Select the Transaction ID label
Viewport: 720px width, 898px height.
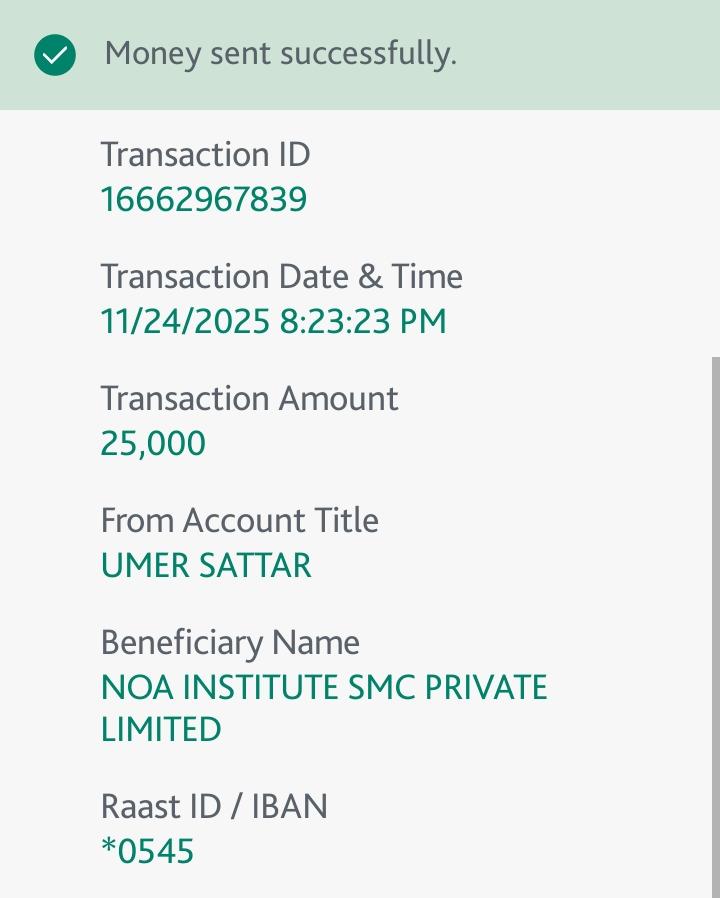(205, 155)
